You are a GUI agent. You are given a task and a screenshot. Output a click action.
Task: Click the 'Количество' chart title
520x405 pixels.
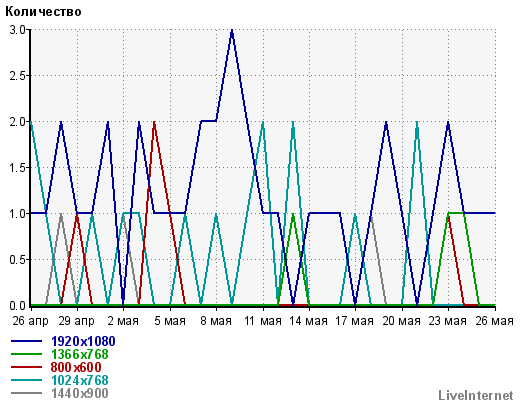coord(43,12)
